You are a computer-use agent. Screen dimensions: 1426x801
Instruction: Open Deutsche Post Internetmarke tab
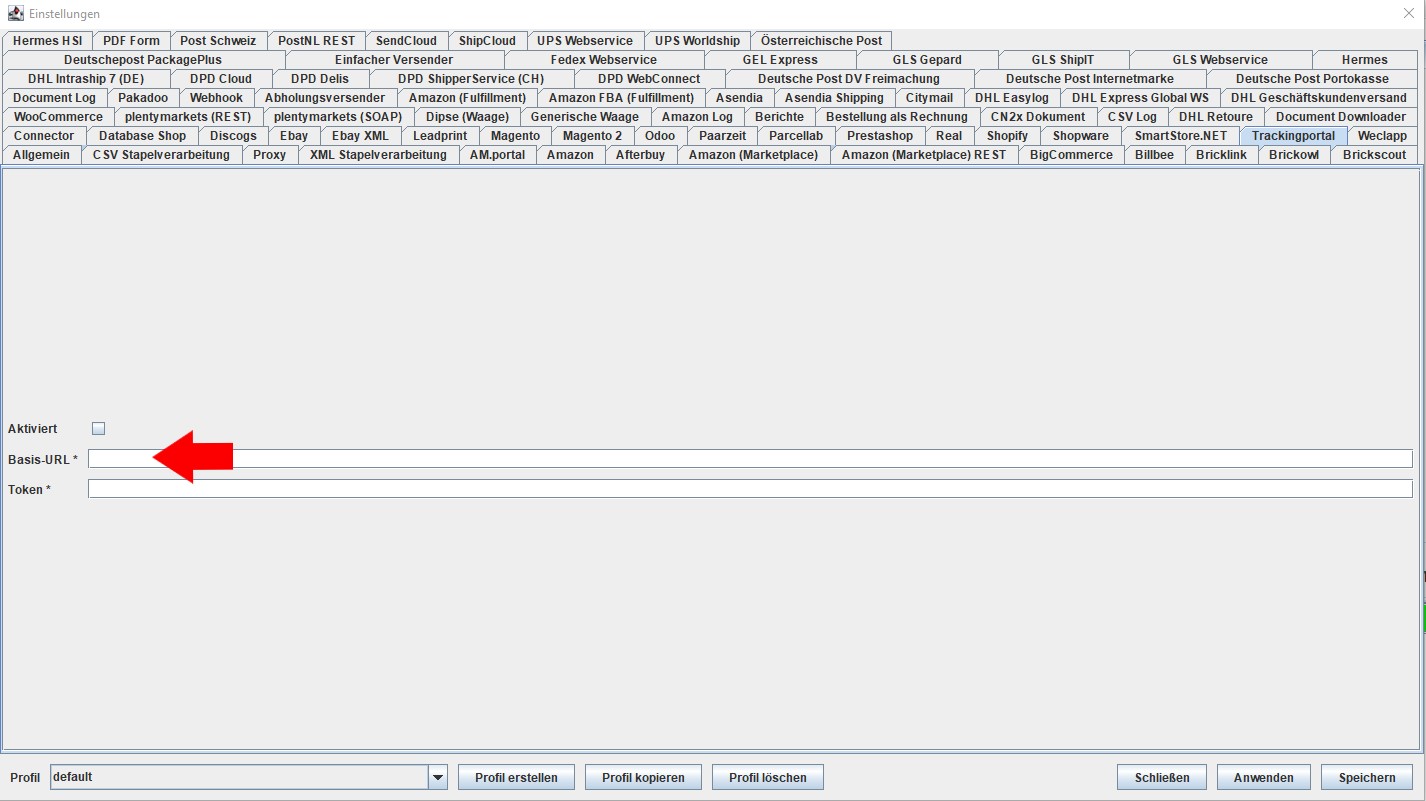pos(1090,79)
